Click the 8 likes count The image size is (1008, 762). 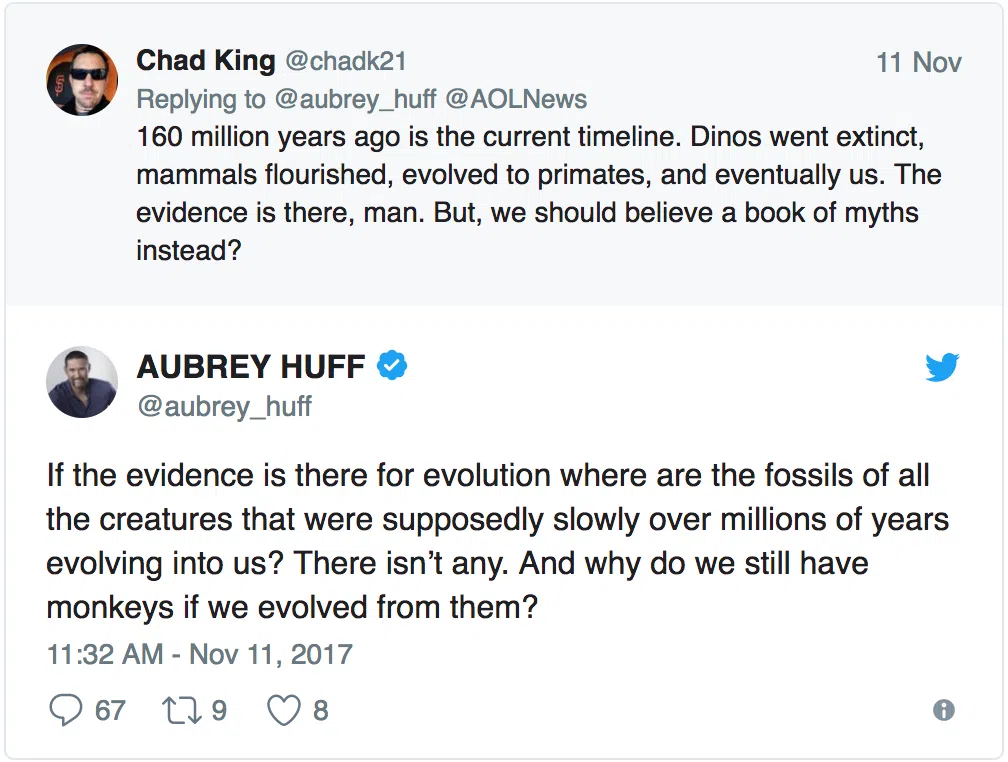tap(320, 710)
